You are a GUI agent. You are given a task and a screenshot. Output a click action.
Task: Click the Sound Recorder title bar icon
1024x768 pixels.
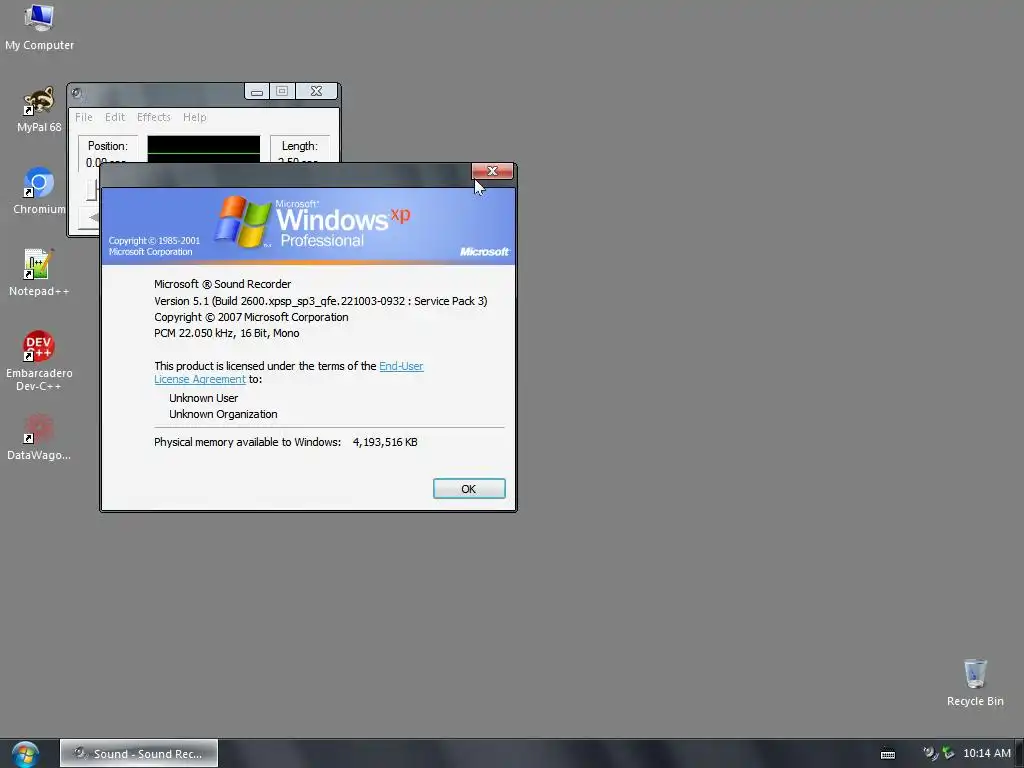coord(77,93)
